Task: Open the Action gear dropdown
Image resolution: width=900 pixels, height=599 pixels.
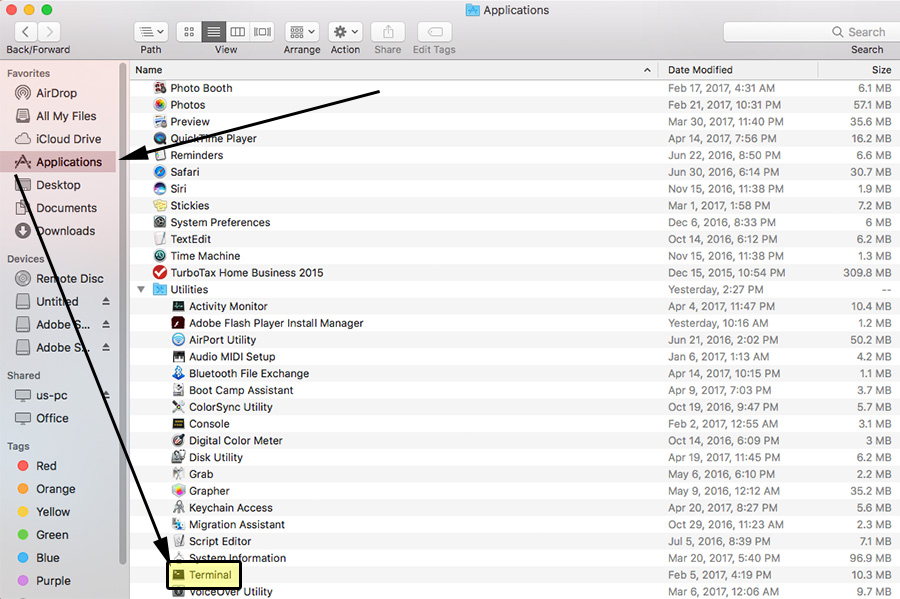Action: pos(346,32)
